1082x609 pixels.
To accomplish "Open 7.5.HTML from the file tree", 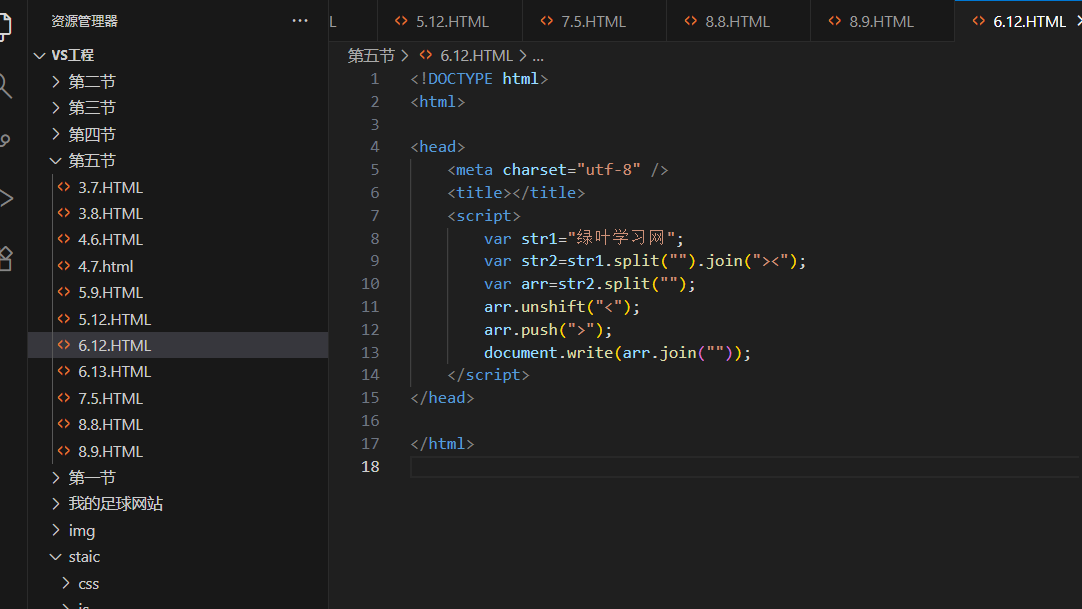I will click(x=178, y=398).
